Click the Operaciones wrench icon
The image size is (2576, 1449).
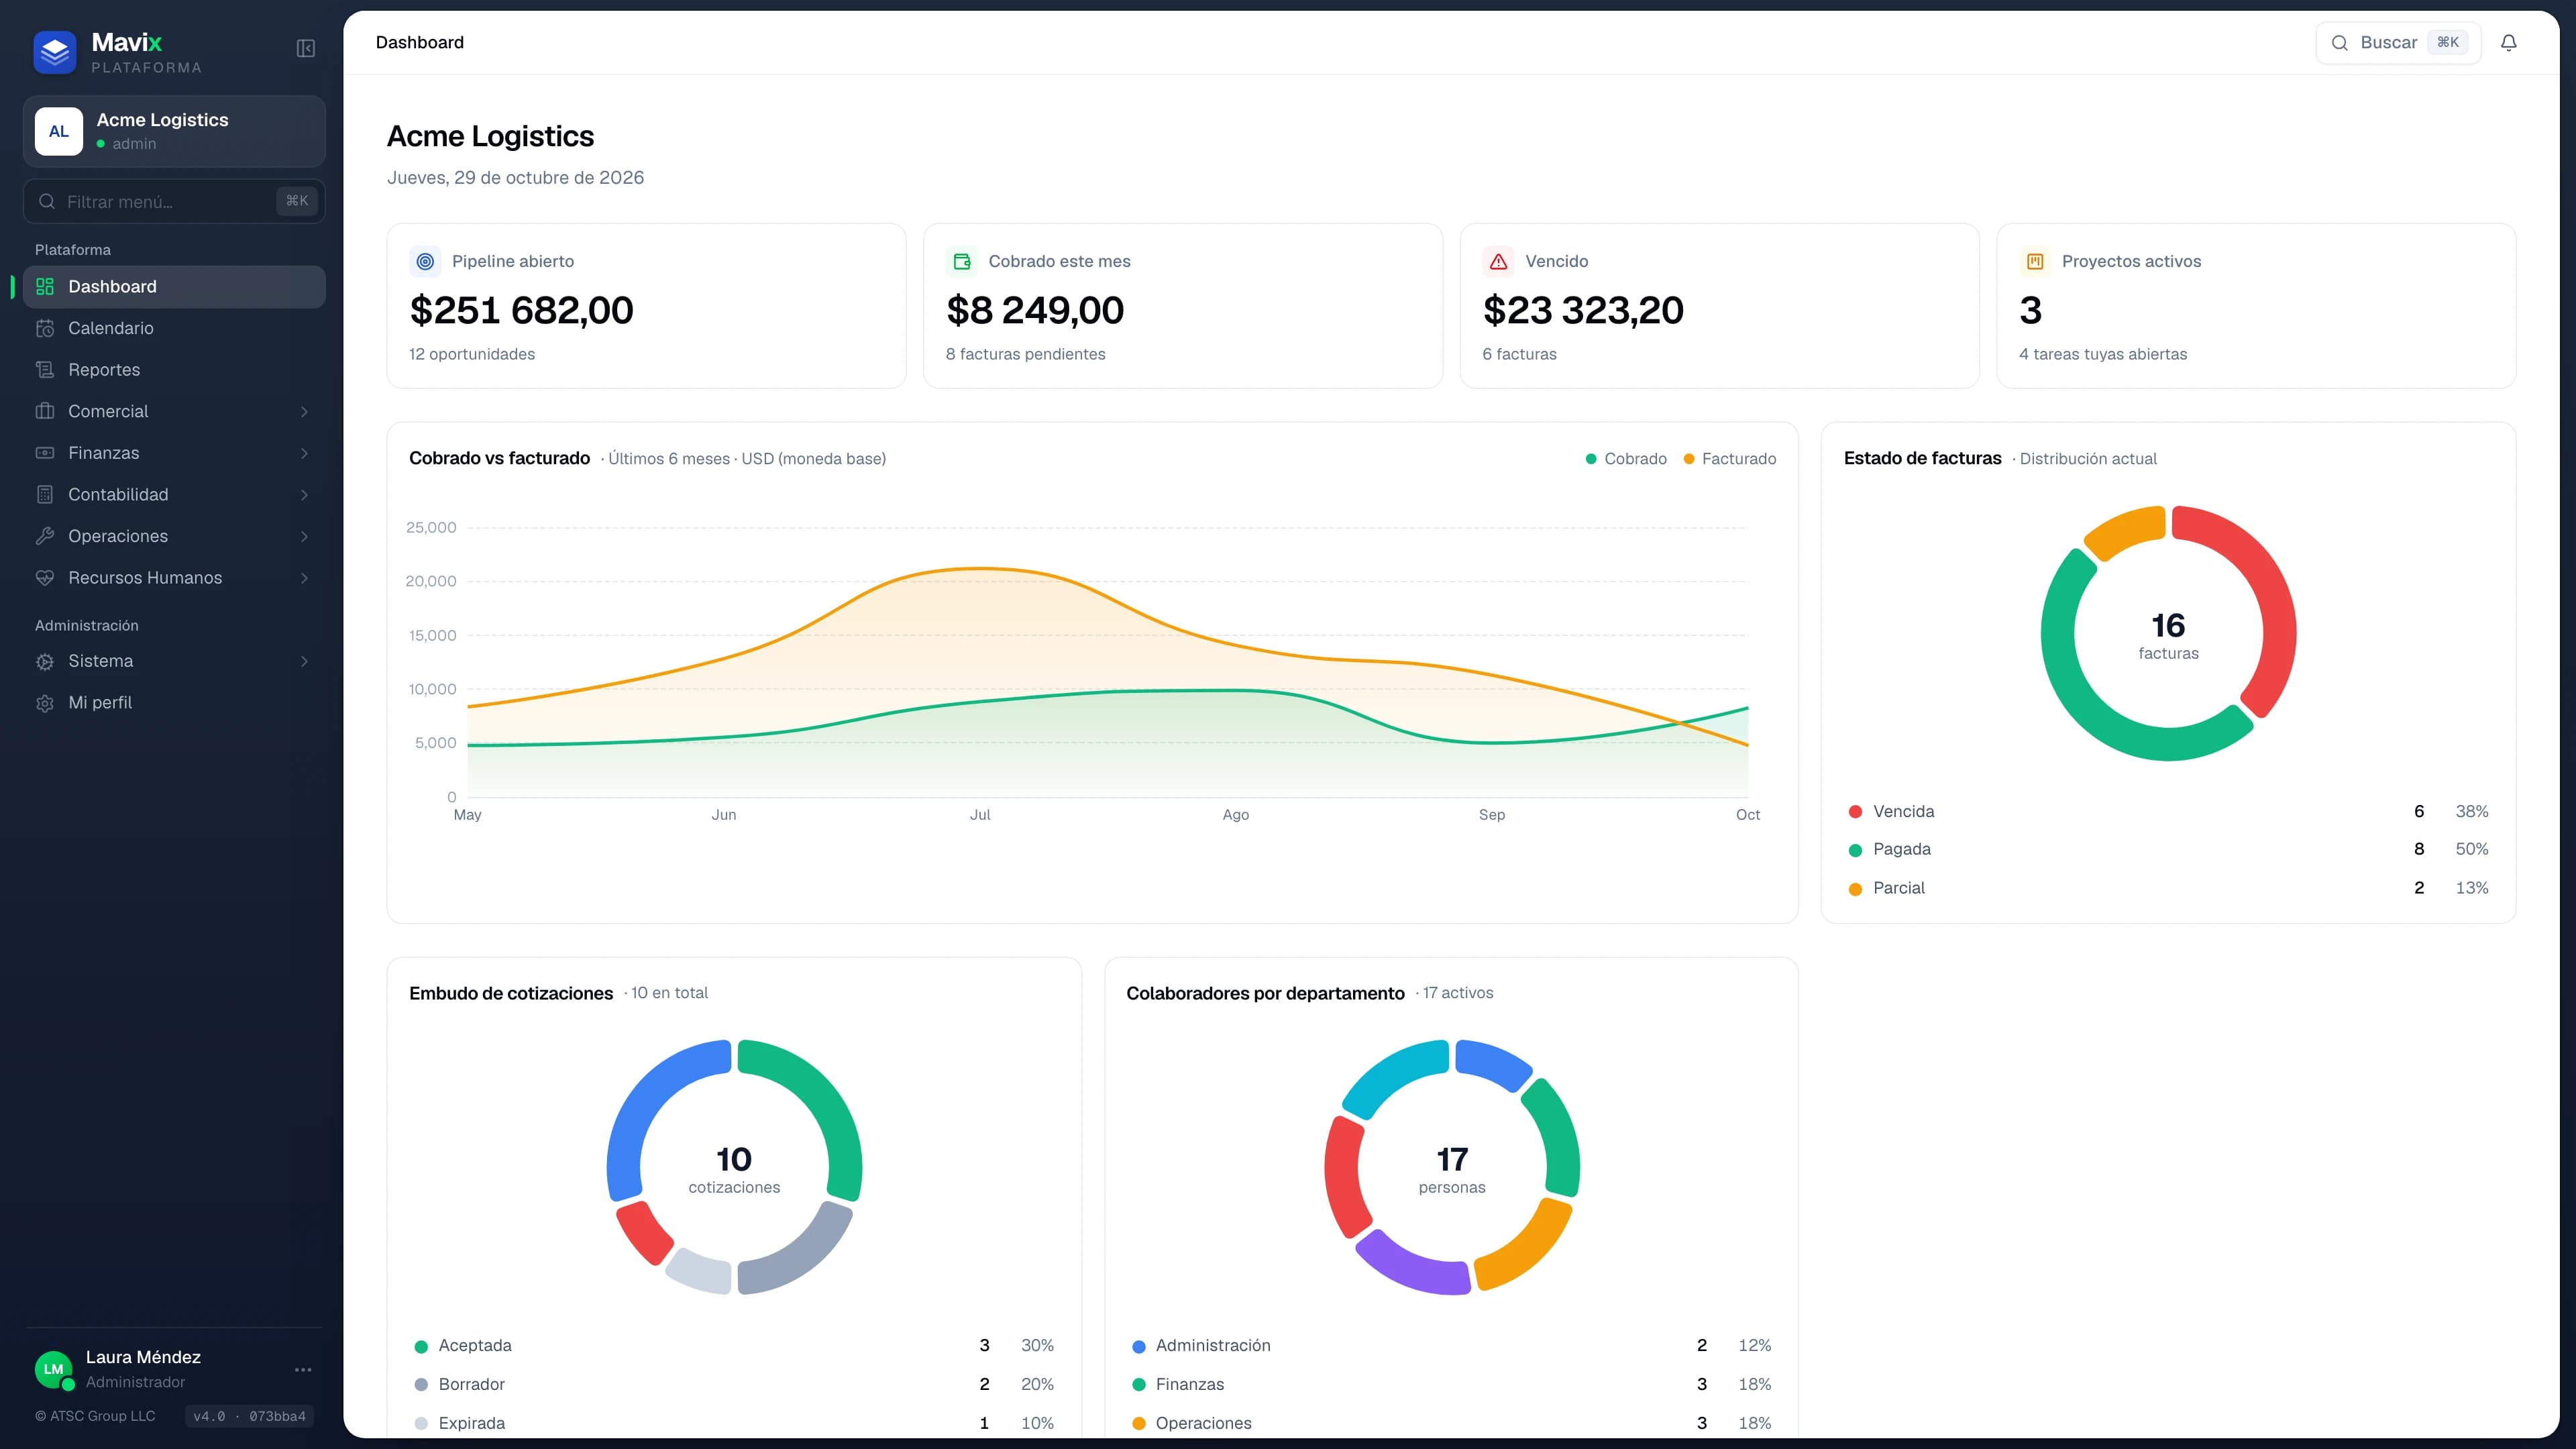click(x=45, y=536)
